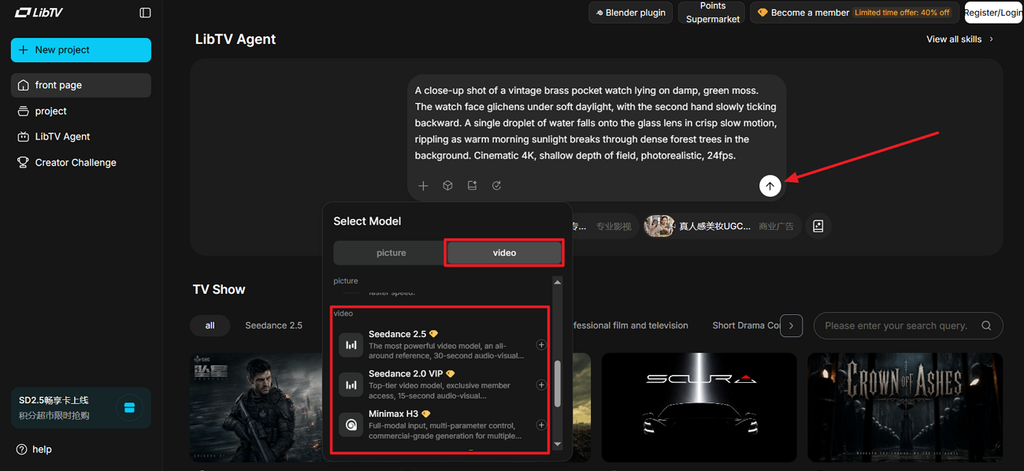Image resolution: width=1024 pixels, height=471 pixels.
Task: Start a New project
Action: tap(81, 50)
